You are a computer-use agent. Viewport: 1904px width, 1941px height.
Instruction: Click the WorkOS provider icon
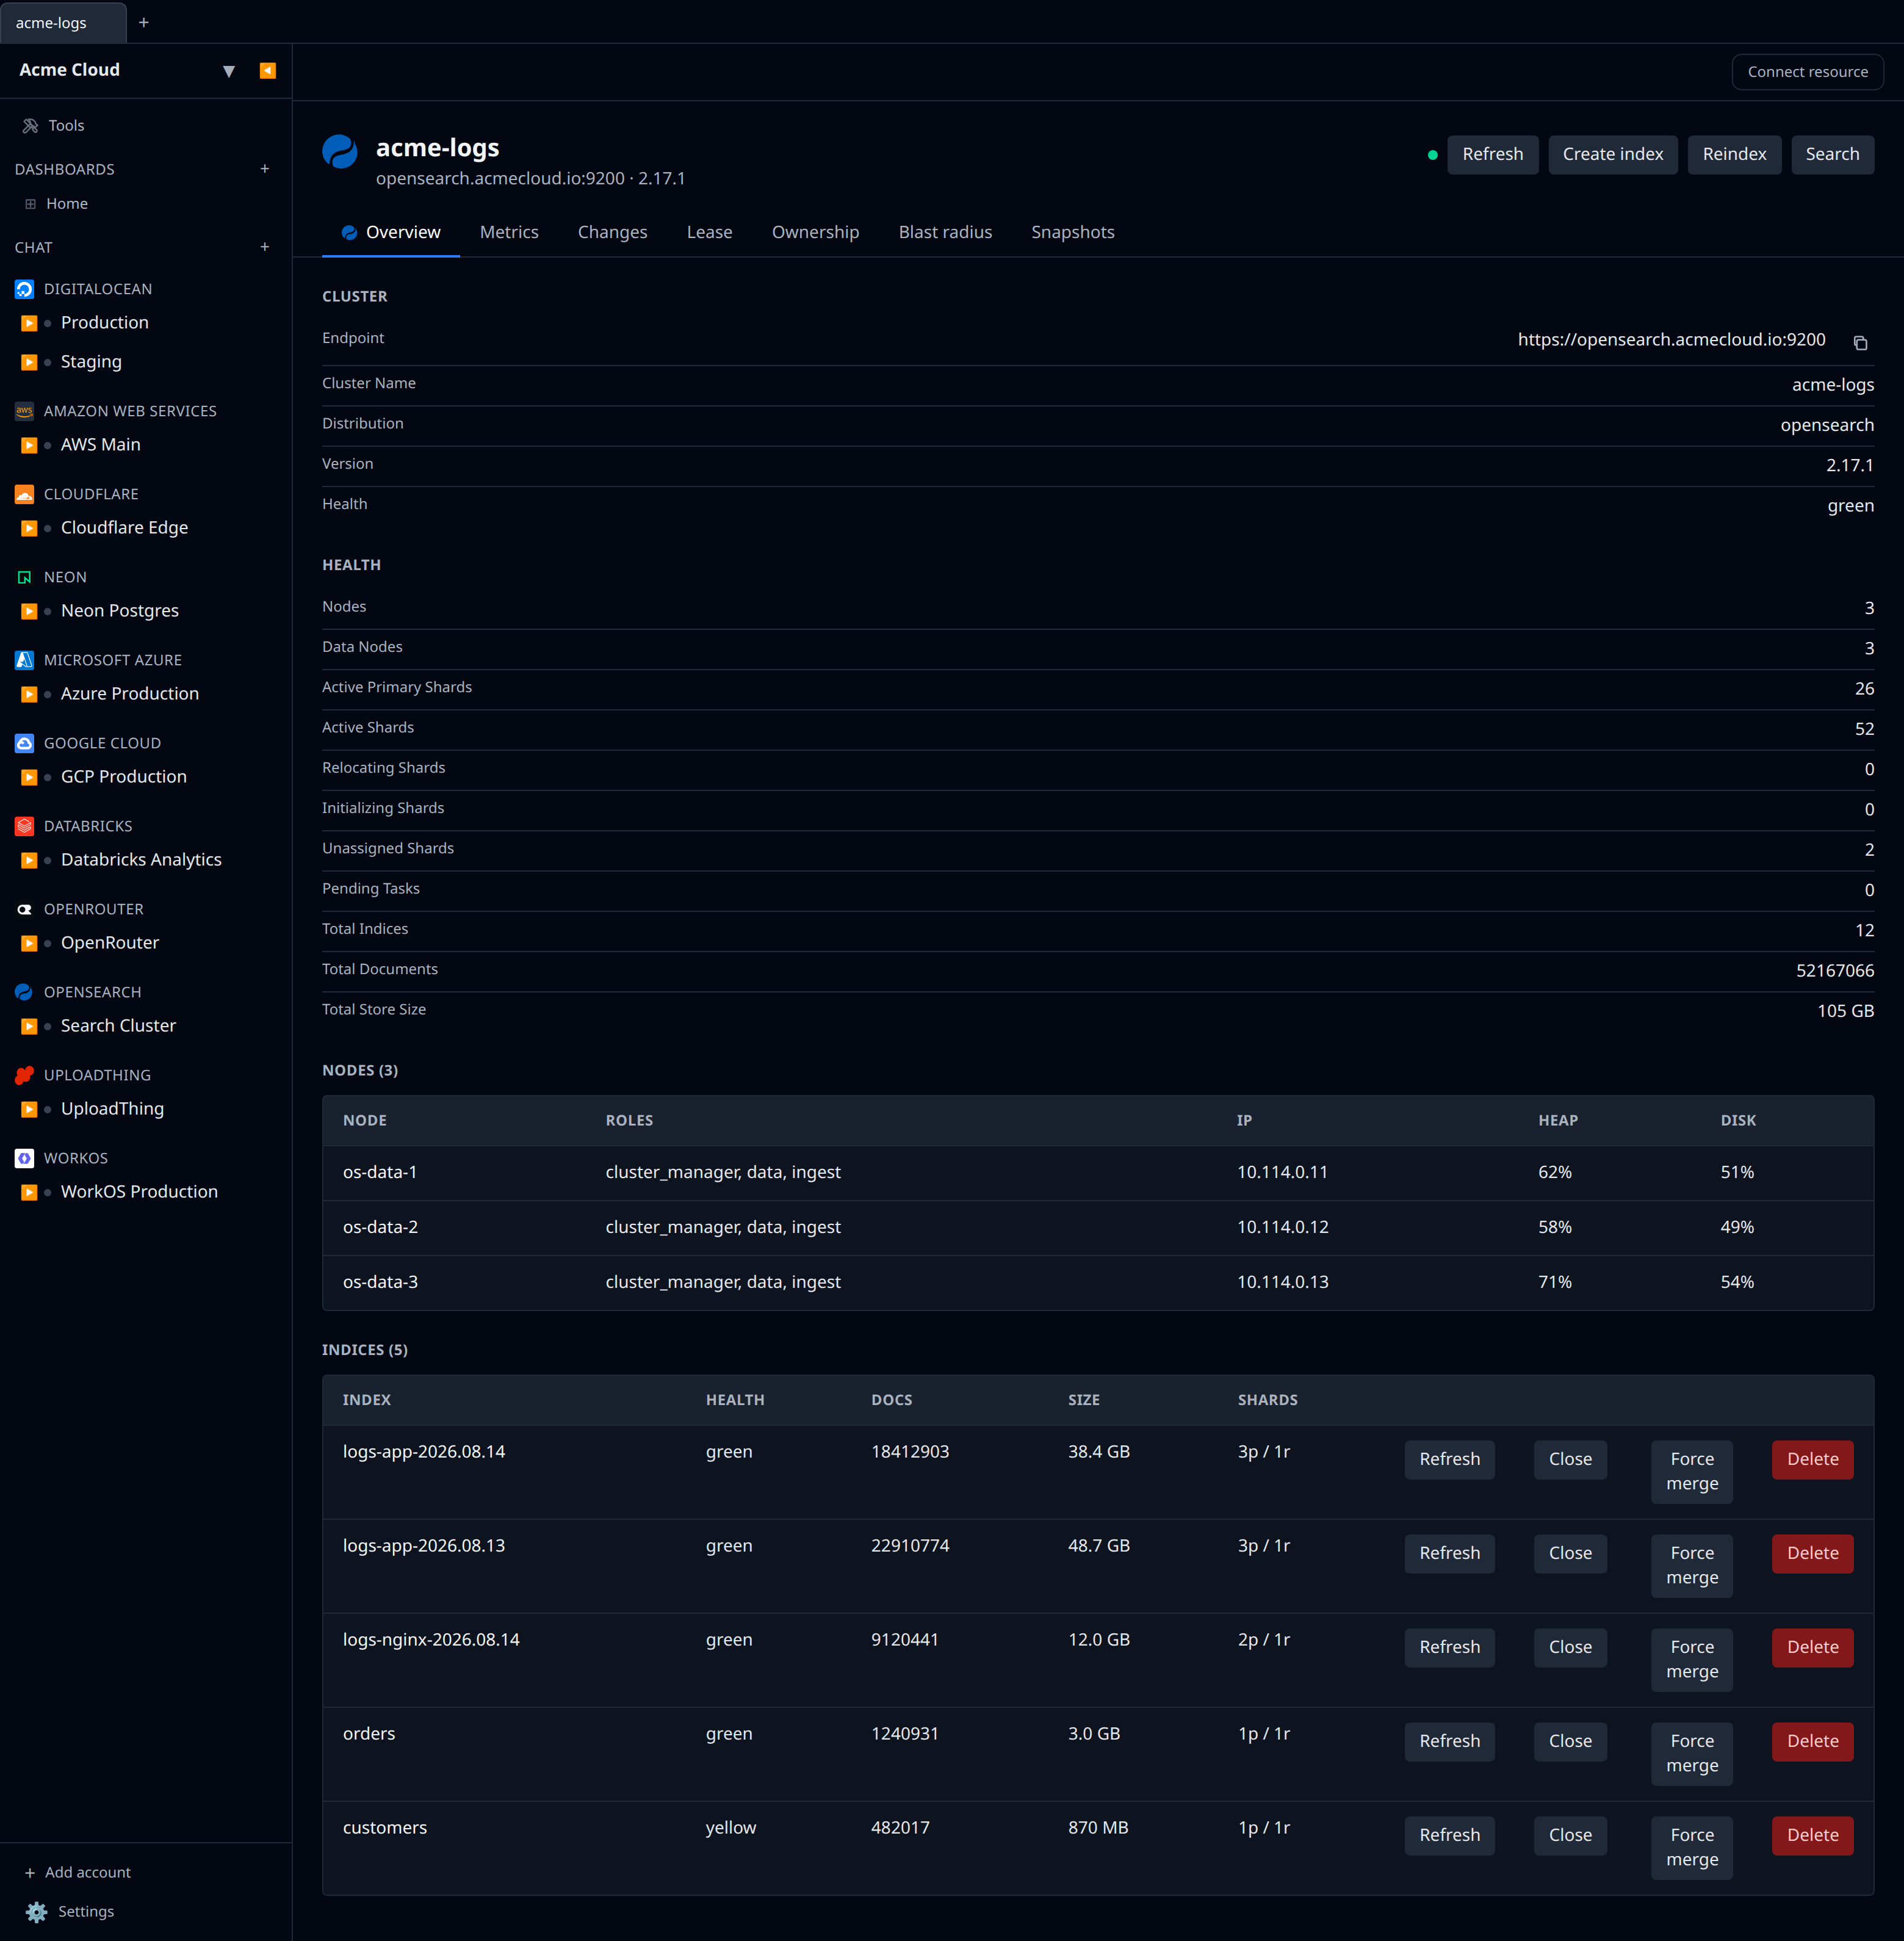point(25,1158)
